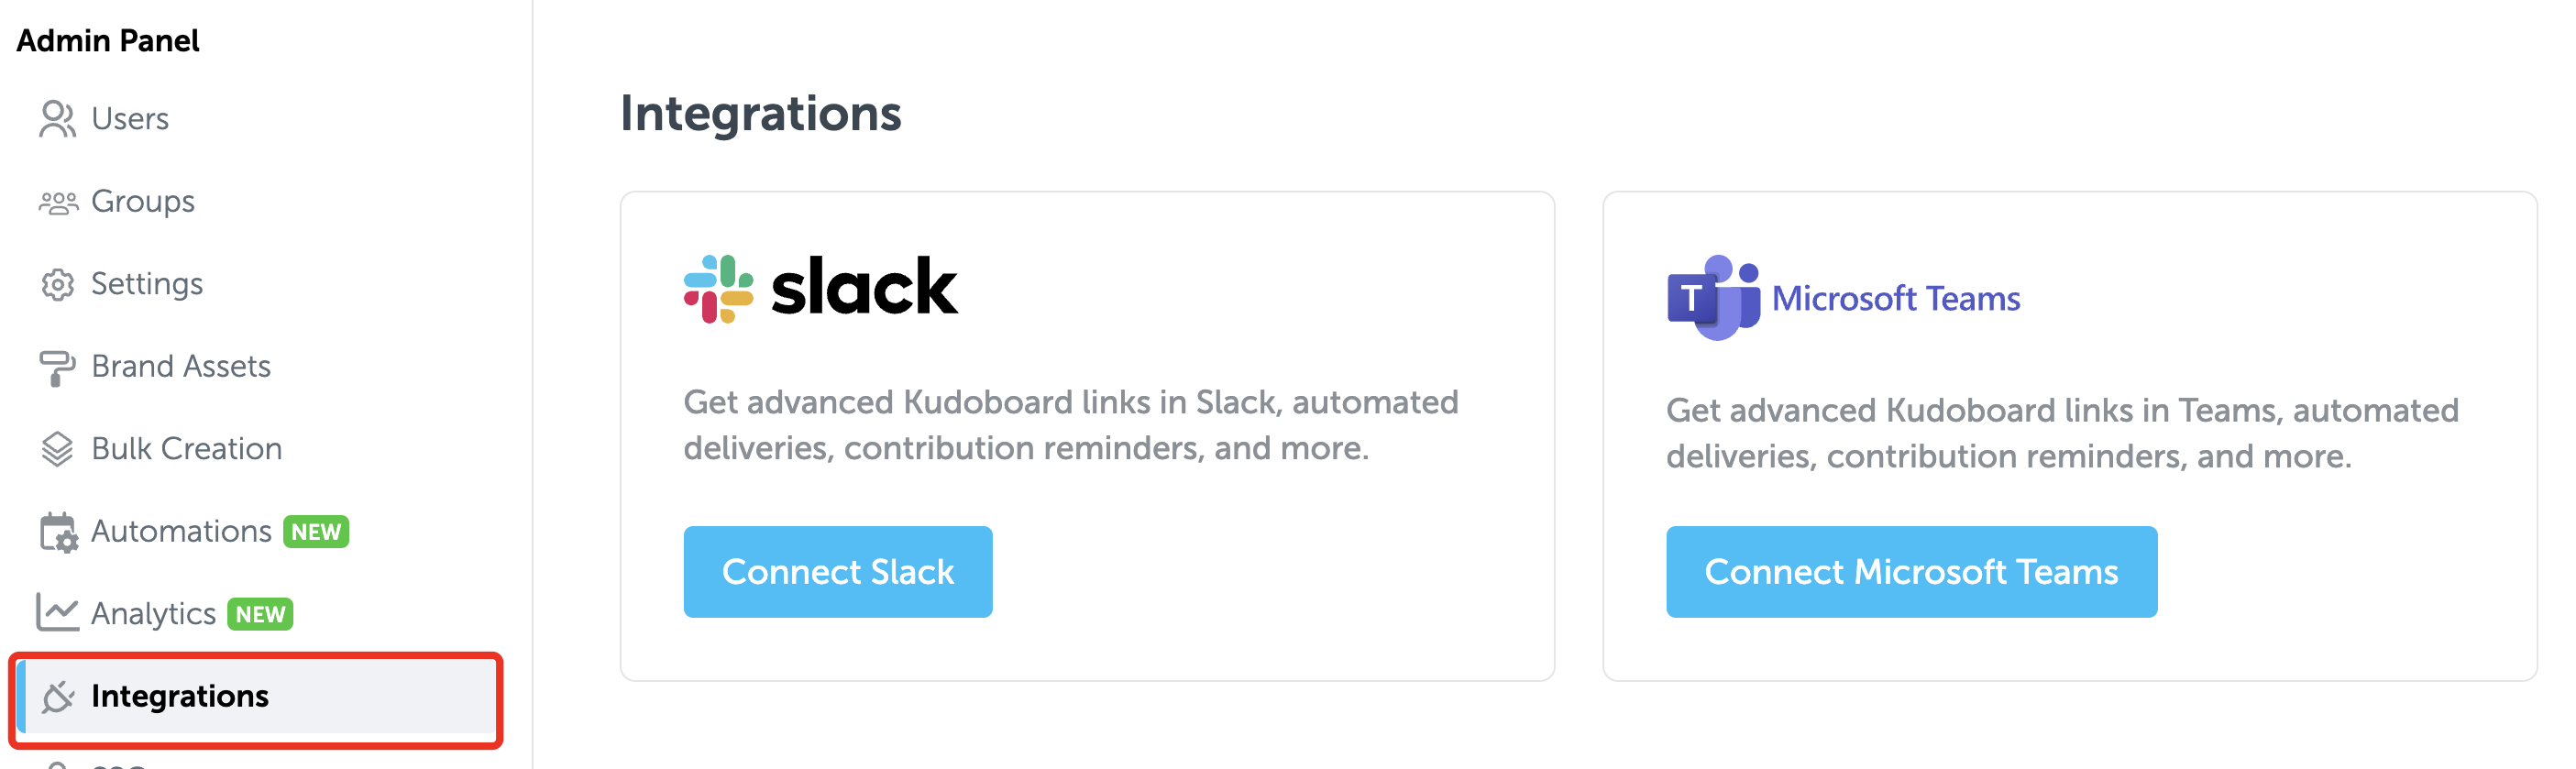Screen dimensions: 2576x769
Task: Click the Brand Assets paint roller icon
Action: [57, 367]
